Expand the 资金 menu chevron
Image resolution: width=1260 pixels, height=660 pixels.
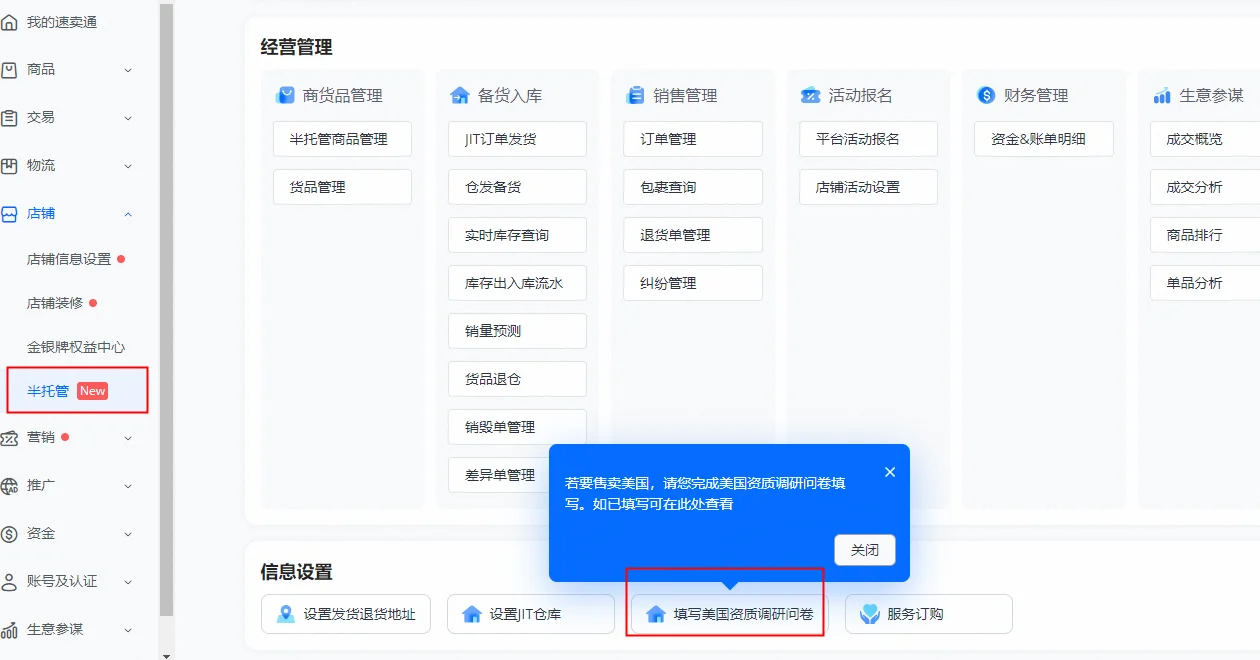128,534
